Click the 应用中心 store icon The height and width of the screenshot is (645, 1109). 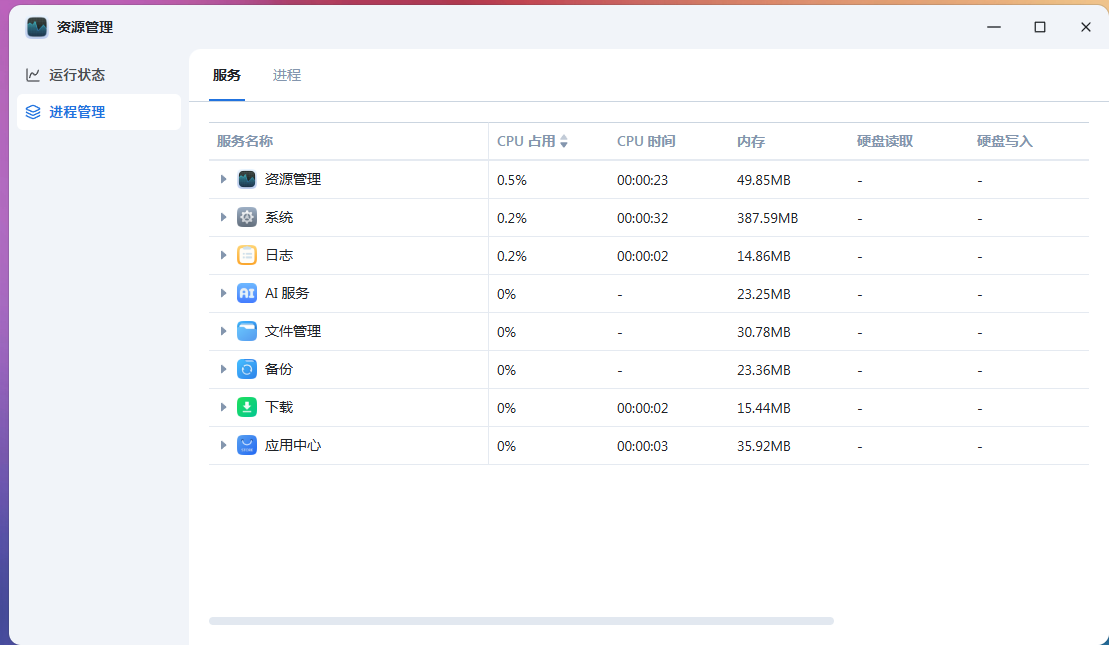pos(247,446)
